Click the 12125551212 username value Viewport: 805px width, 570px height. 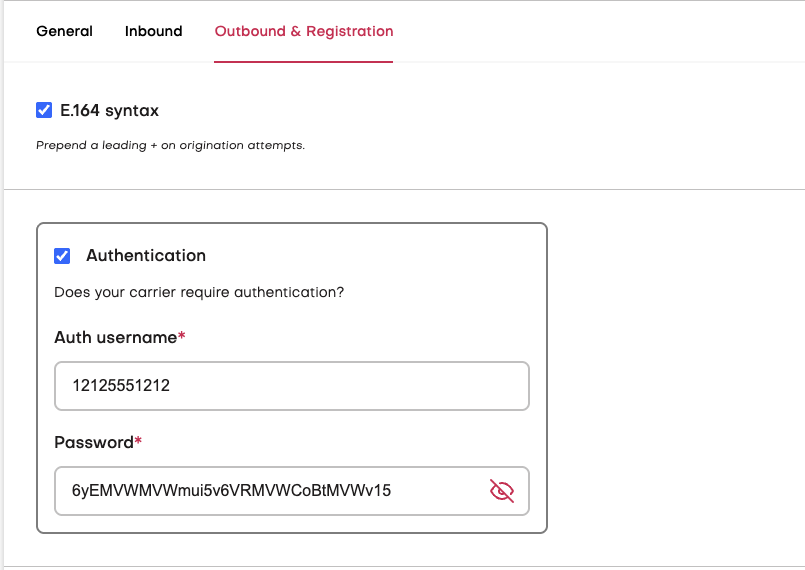(121, 385)
